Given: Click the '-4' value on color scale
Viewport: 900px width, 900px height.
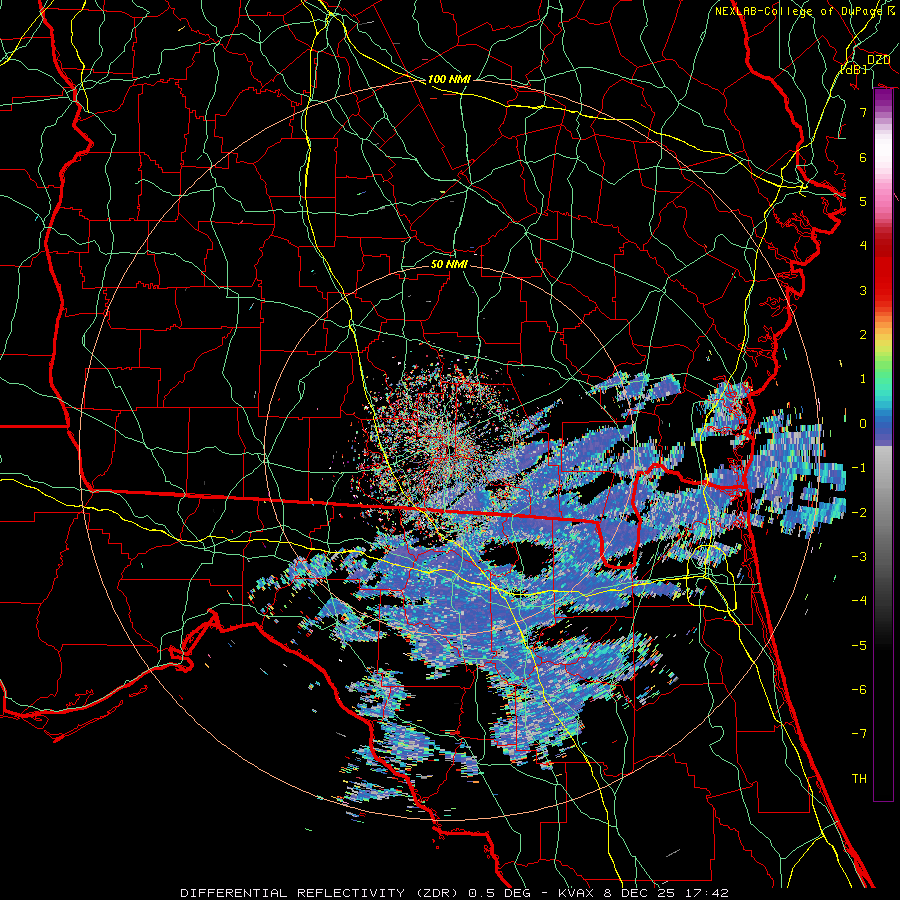Looking at the screenshot, I should click(x=859, y=601).
